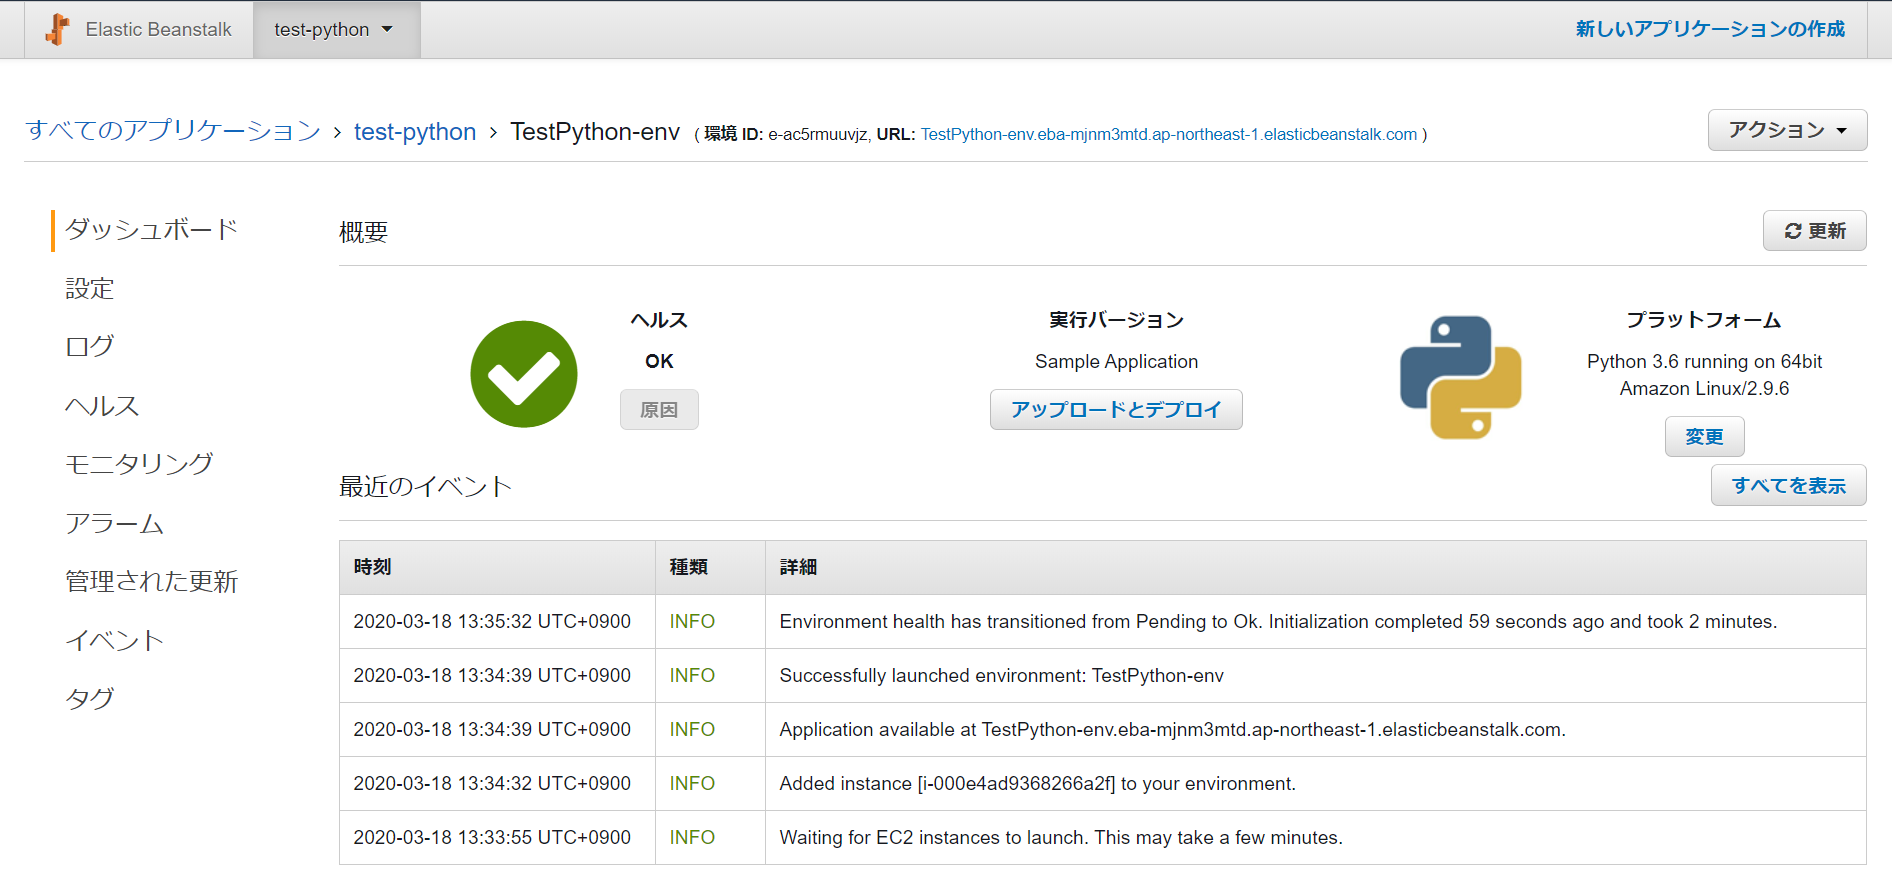
Task: Open the TestPython-env environment URL
Action: (x=1169, y=134)
